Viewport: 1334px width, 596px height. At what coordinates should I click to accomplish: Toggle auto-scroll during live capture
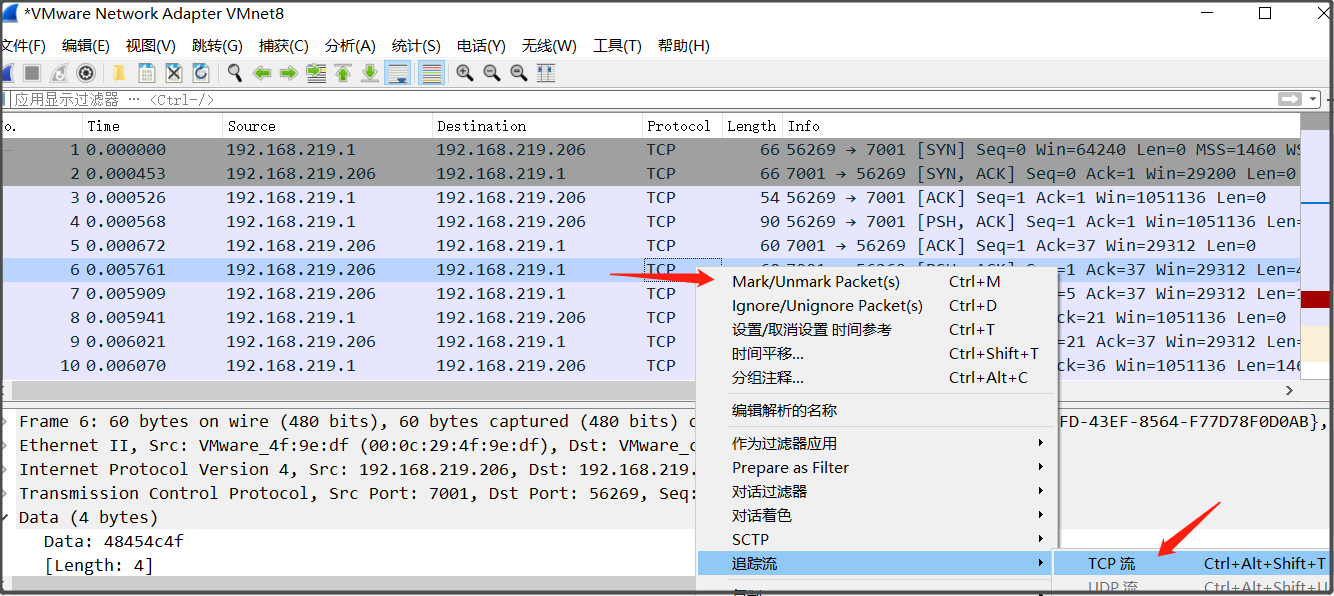pos(397,73)
